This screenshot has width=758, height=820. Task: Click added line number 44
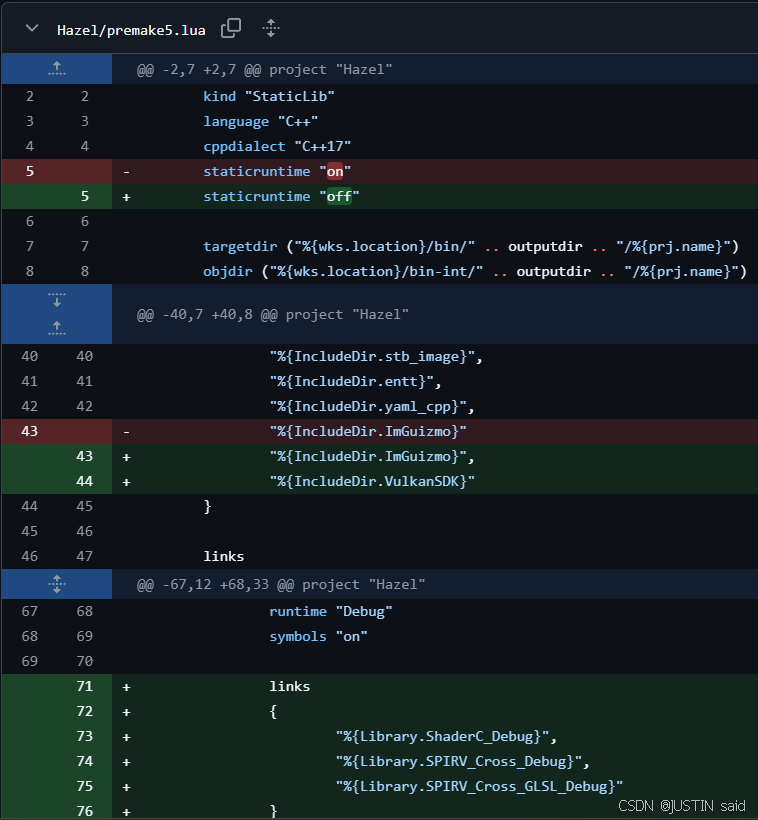[x=84, y=481]
